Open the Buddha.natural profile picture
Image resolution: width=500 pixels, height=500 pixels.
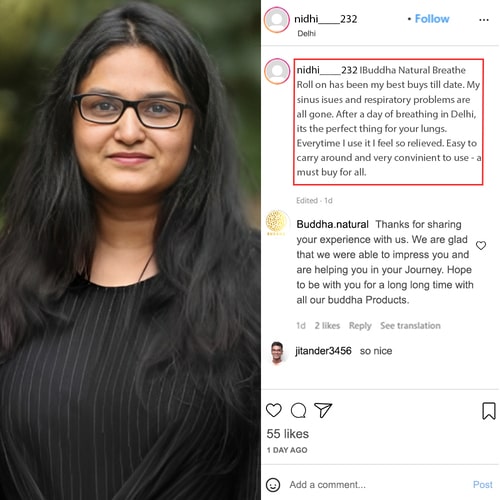276,222
